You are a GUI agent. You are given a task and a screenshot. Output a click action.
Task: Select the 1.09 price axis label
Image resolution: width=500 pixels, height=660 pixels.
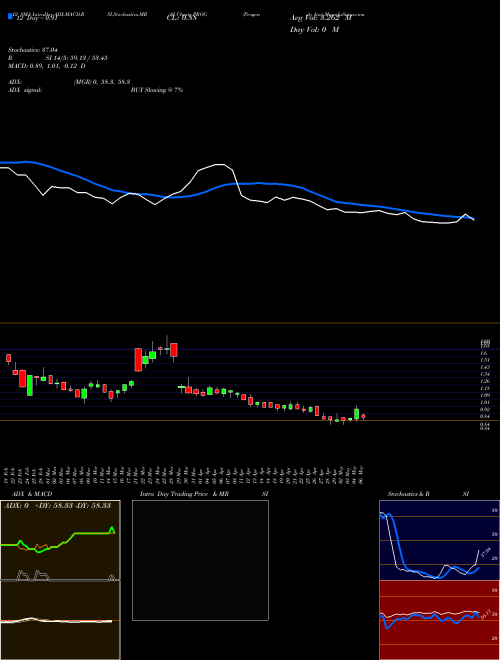(x=485, y=395)
